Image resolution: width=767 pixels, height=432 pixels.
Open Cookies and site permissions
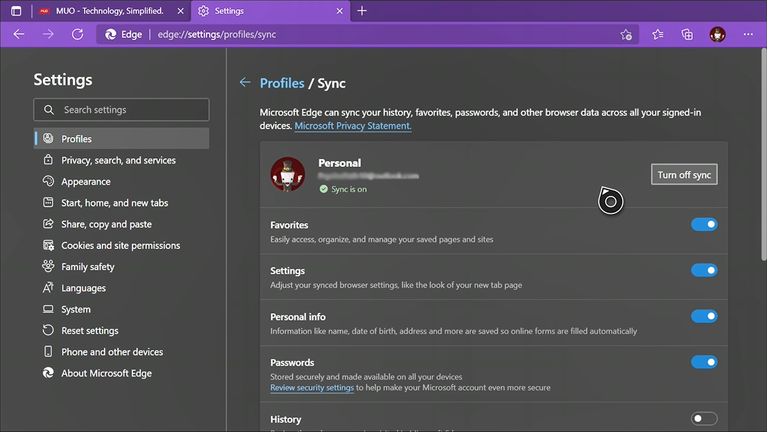click(x=121, y=245)
